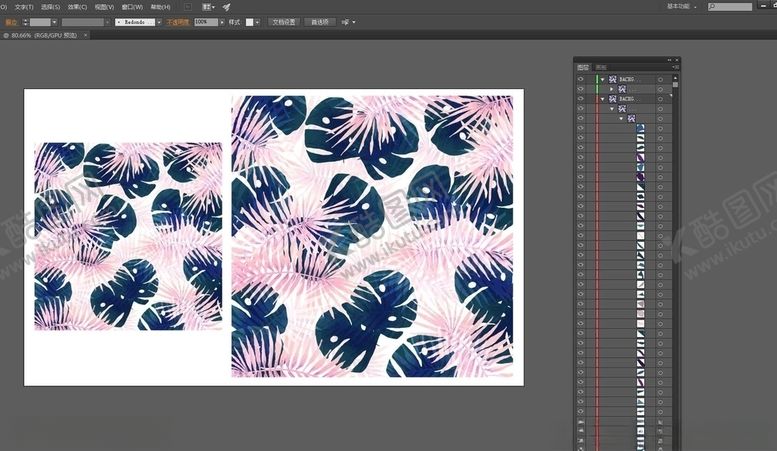The image size is (777, 451).
Task: Open the 视图(V) menu
Action: (x=104, y=6)
